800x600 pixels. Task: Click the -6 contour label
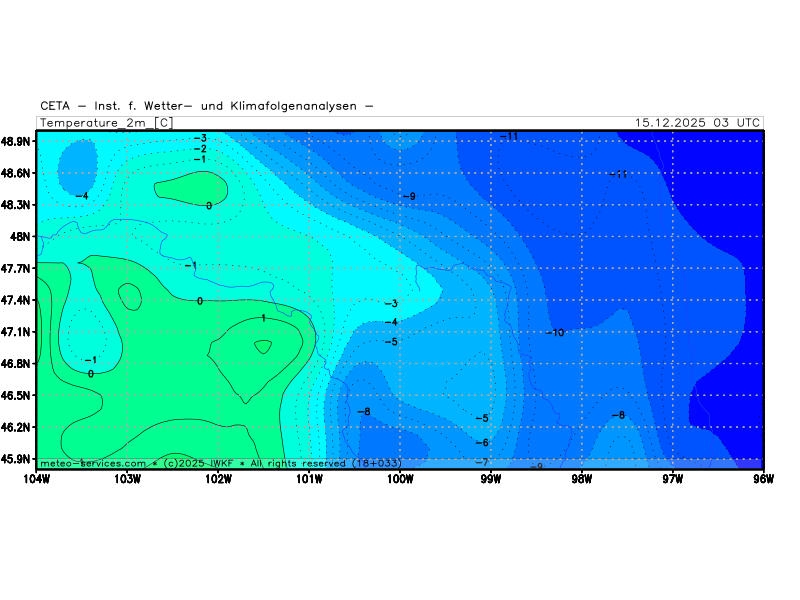481,443
